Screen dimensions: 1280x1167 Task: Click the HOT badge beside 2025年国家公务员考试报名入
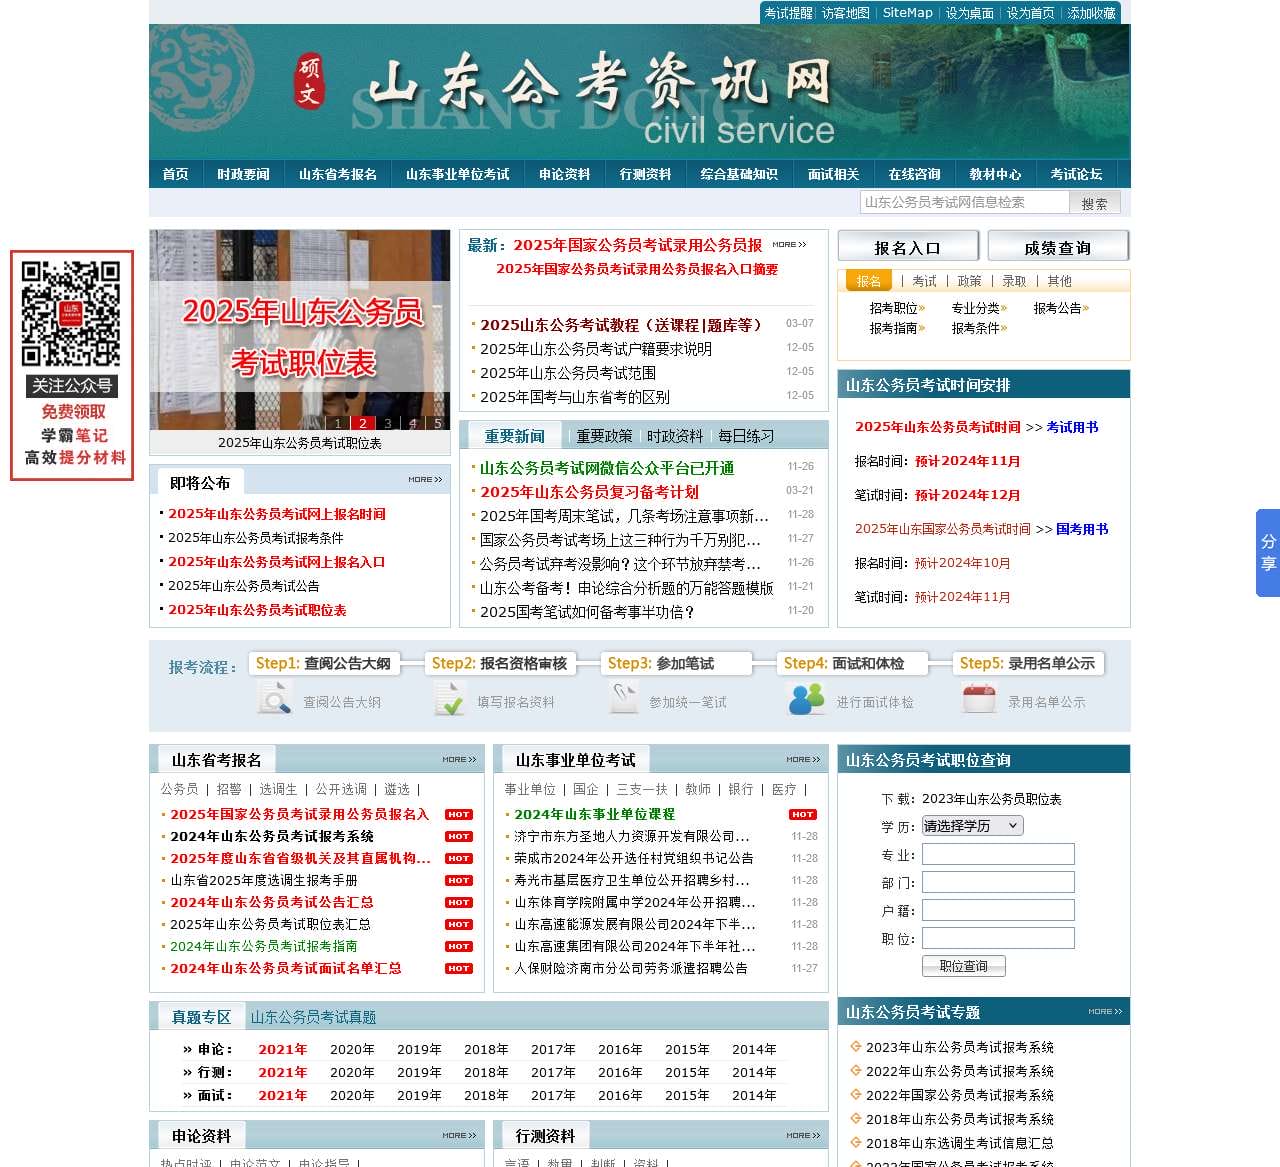(458, 814)
